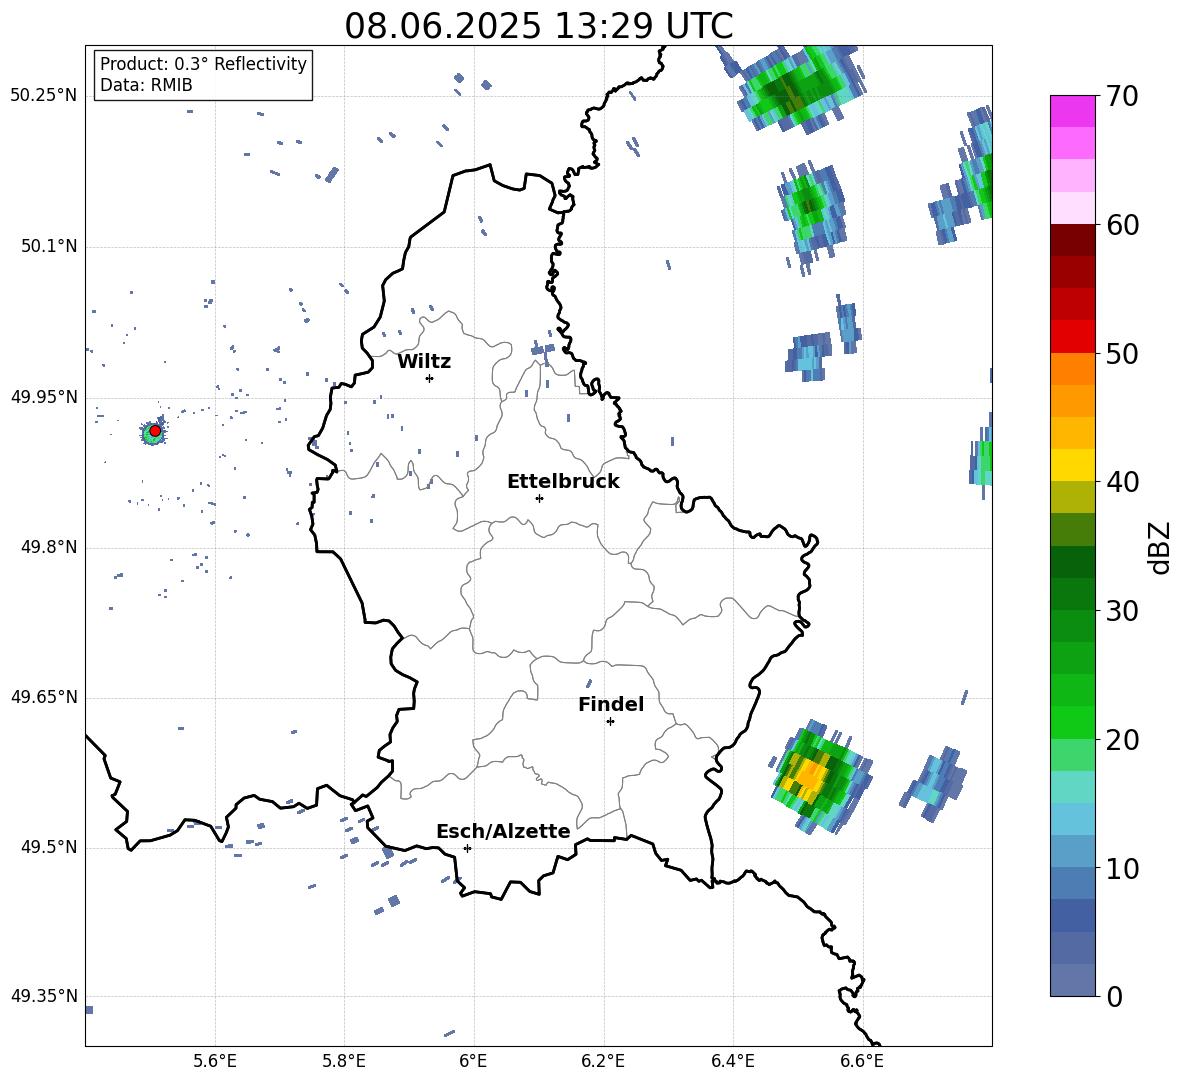Click the 49.8°N latitude label
1184x1081 pixels.
50,547
